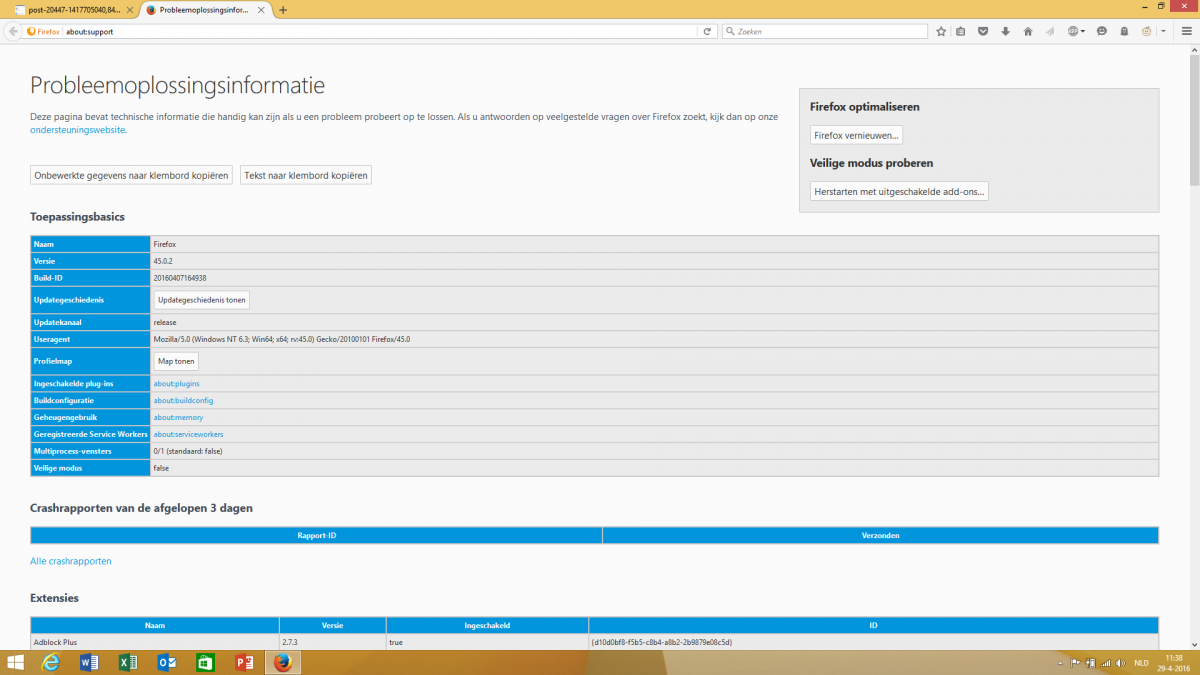Close the Probleemoplossingsinformatie tab
The height and width of the screenshot is (675, 1200).
pyautogui.click(x=262, y=10)
